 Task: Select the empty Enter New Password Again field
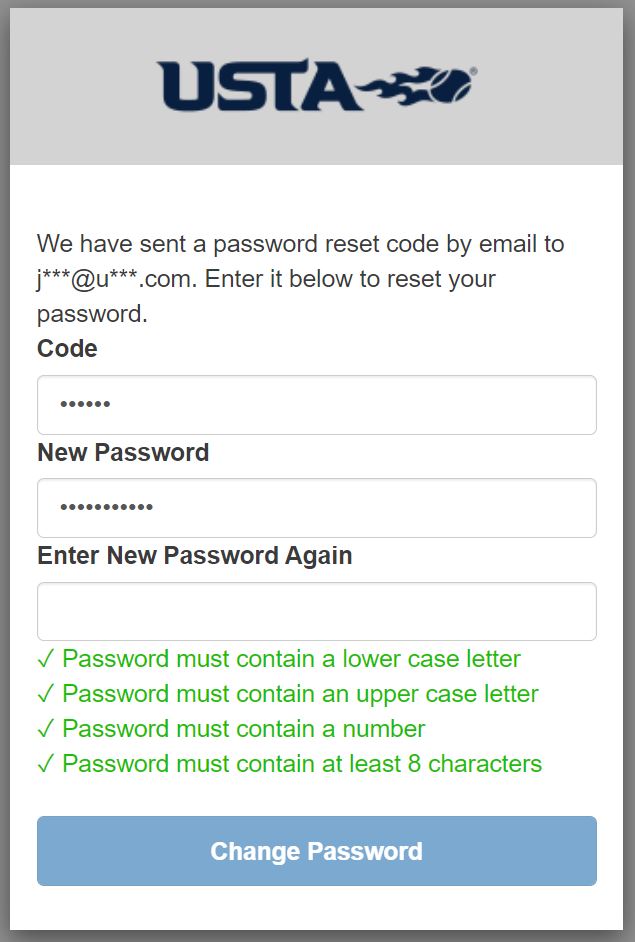click(x=317, y=612)
